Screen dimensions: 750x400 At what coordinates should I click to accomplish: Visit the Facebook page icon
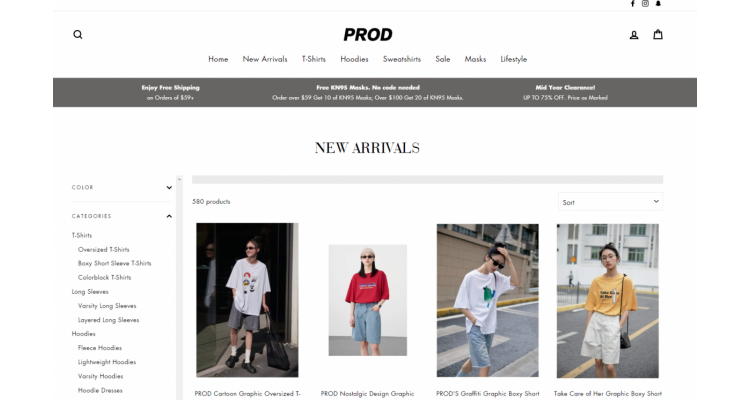(x=632, y=3)
